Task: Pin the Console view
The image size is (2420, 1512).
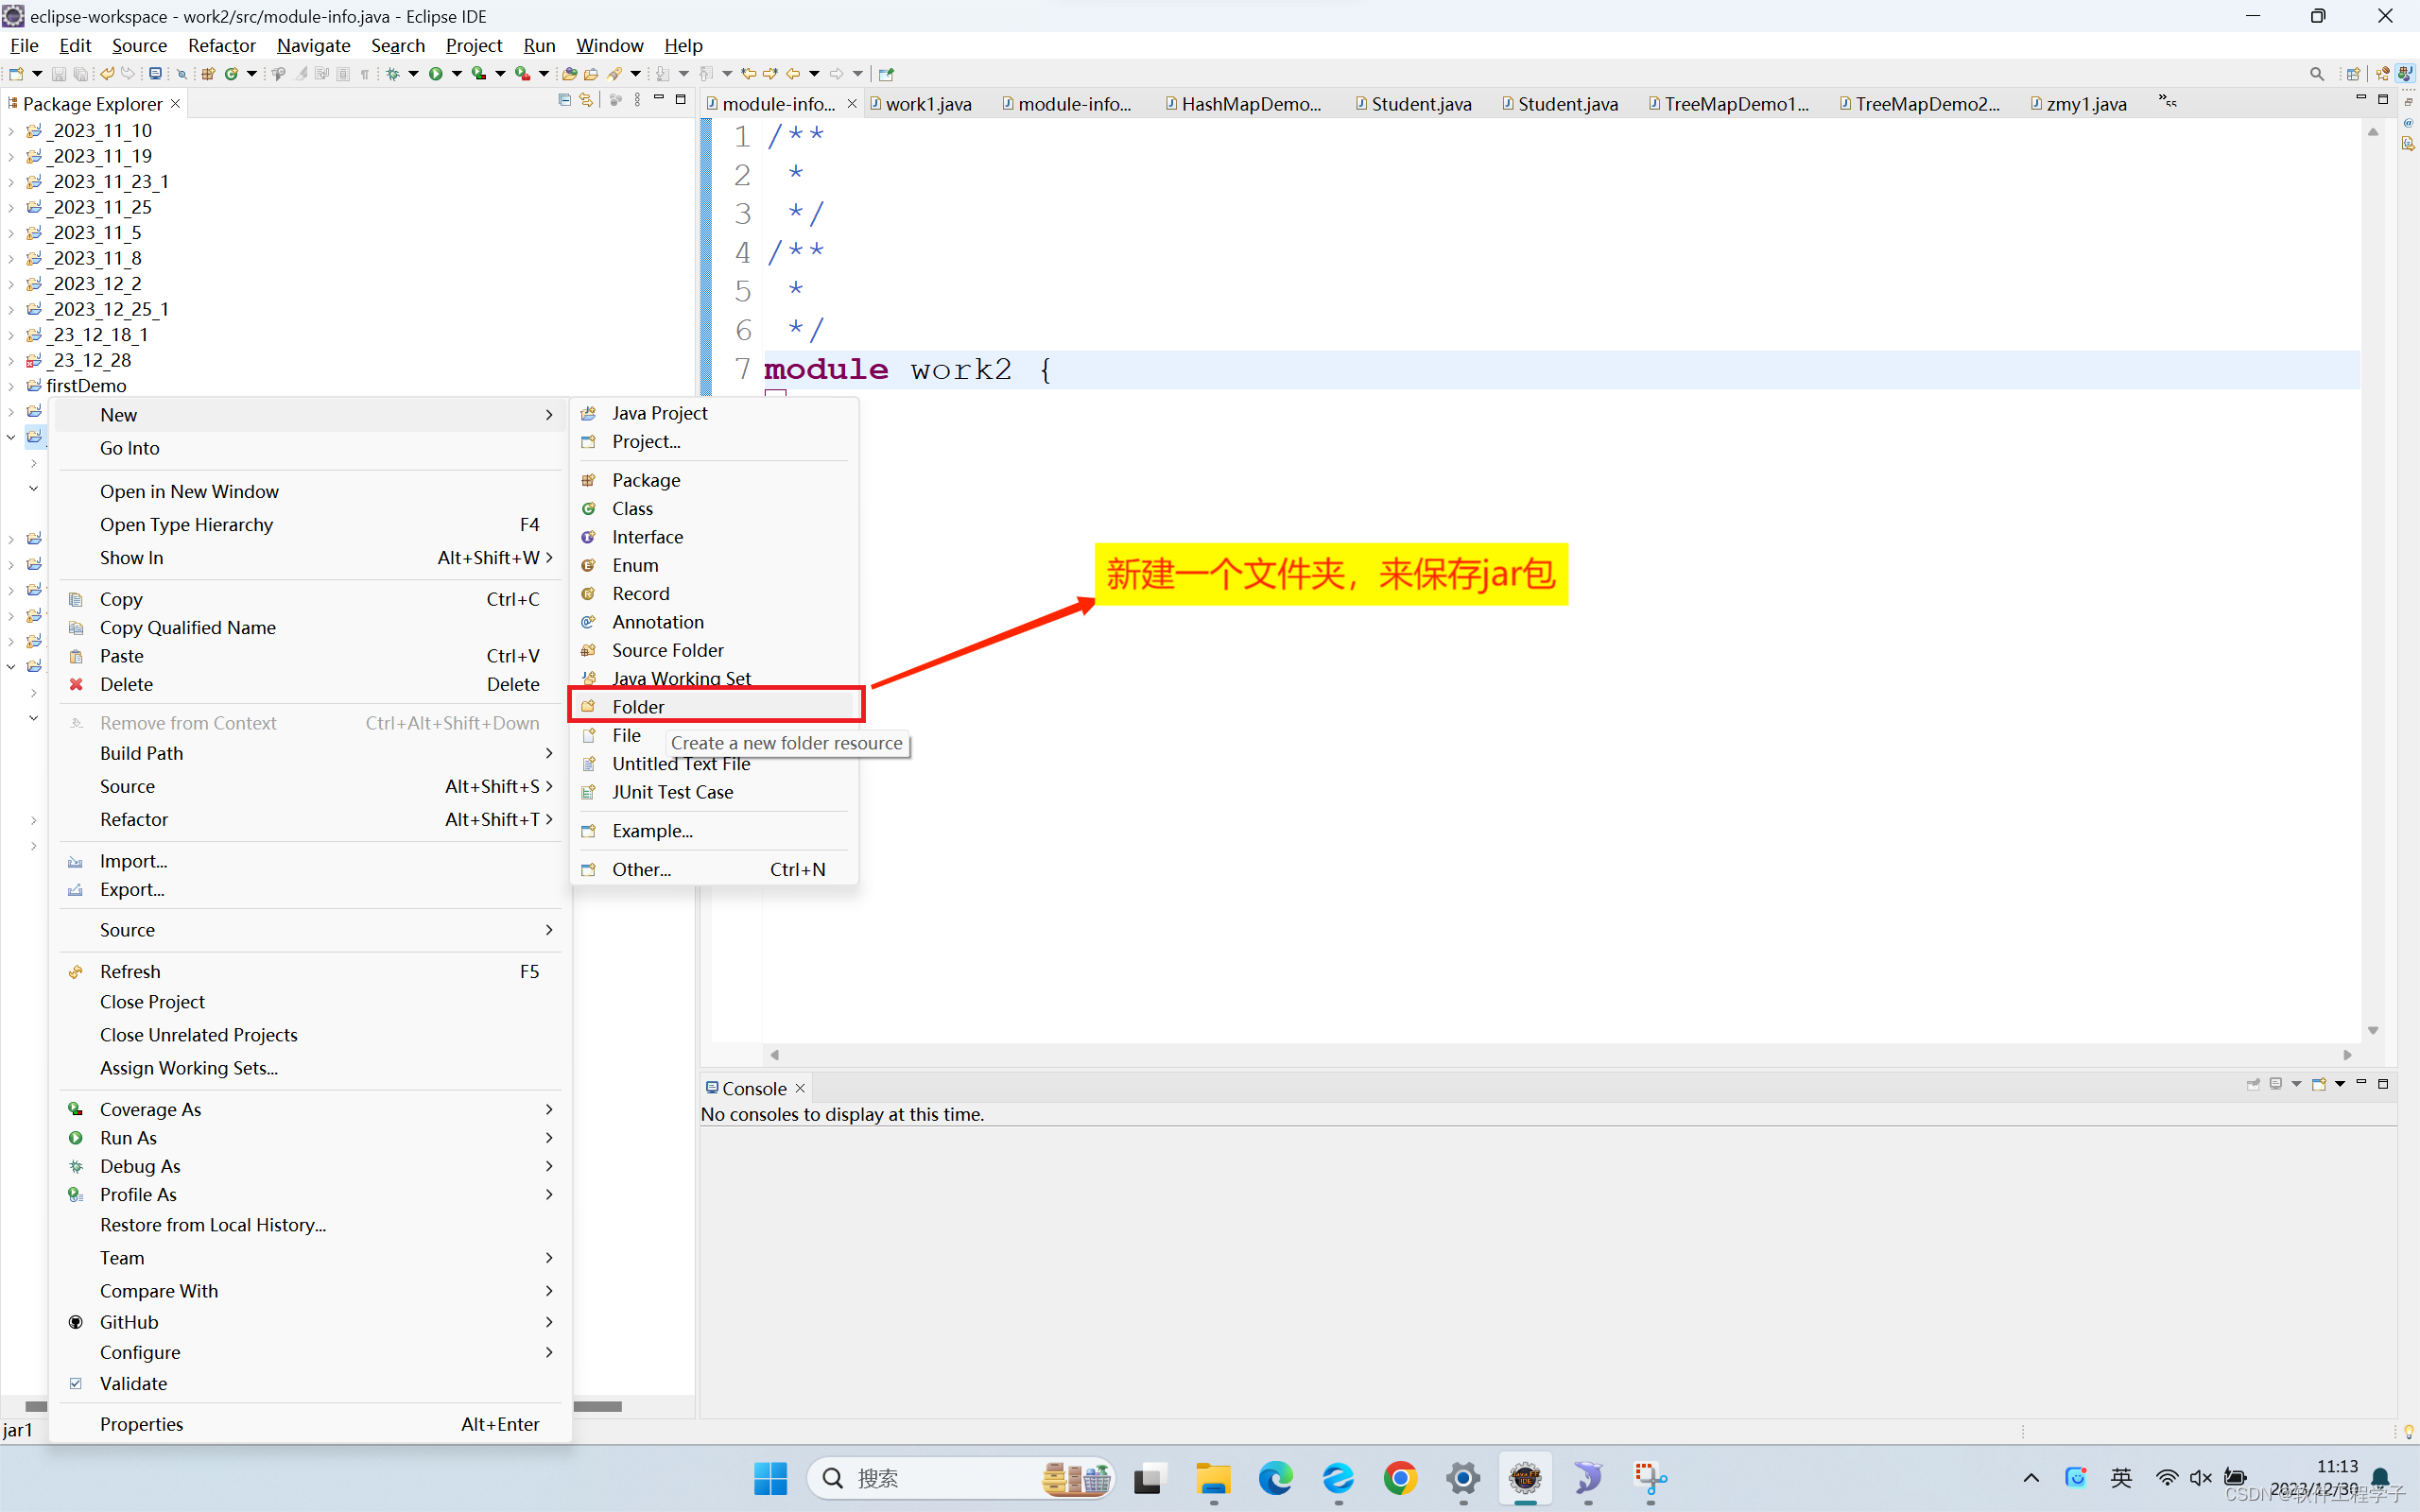Action: point(2253,1084)
